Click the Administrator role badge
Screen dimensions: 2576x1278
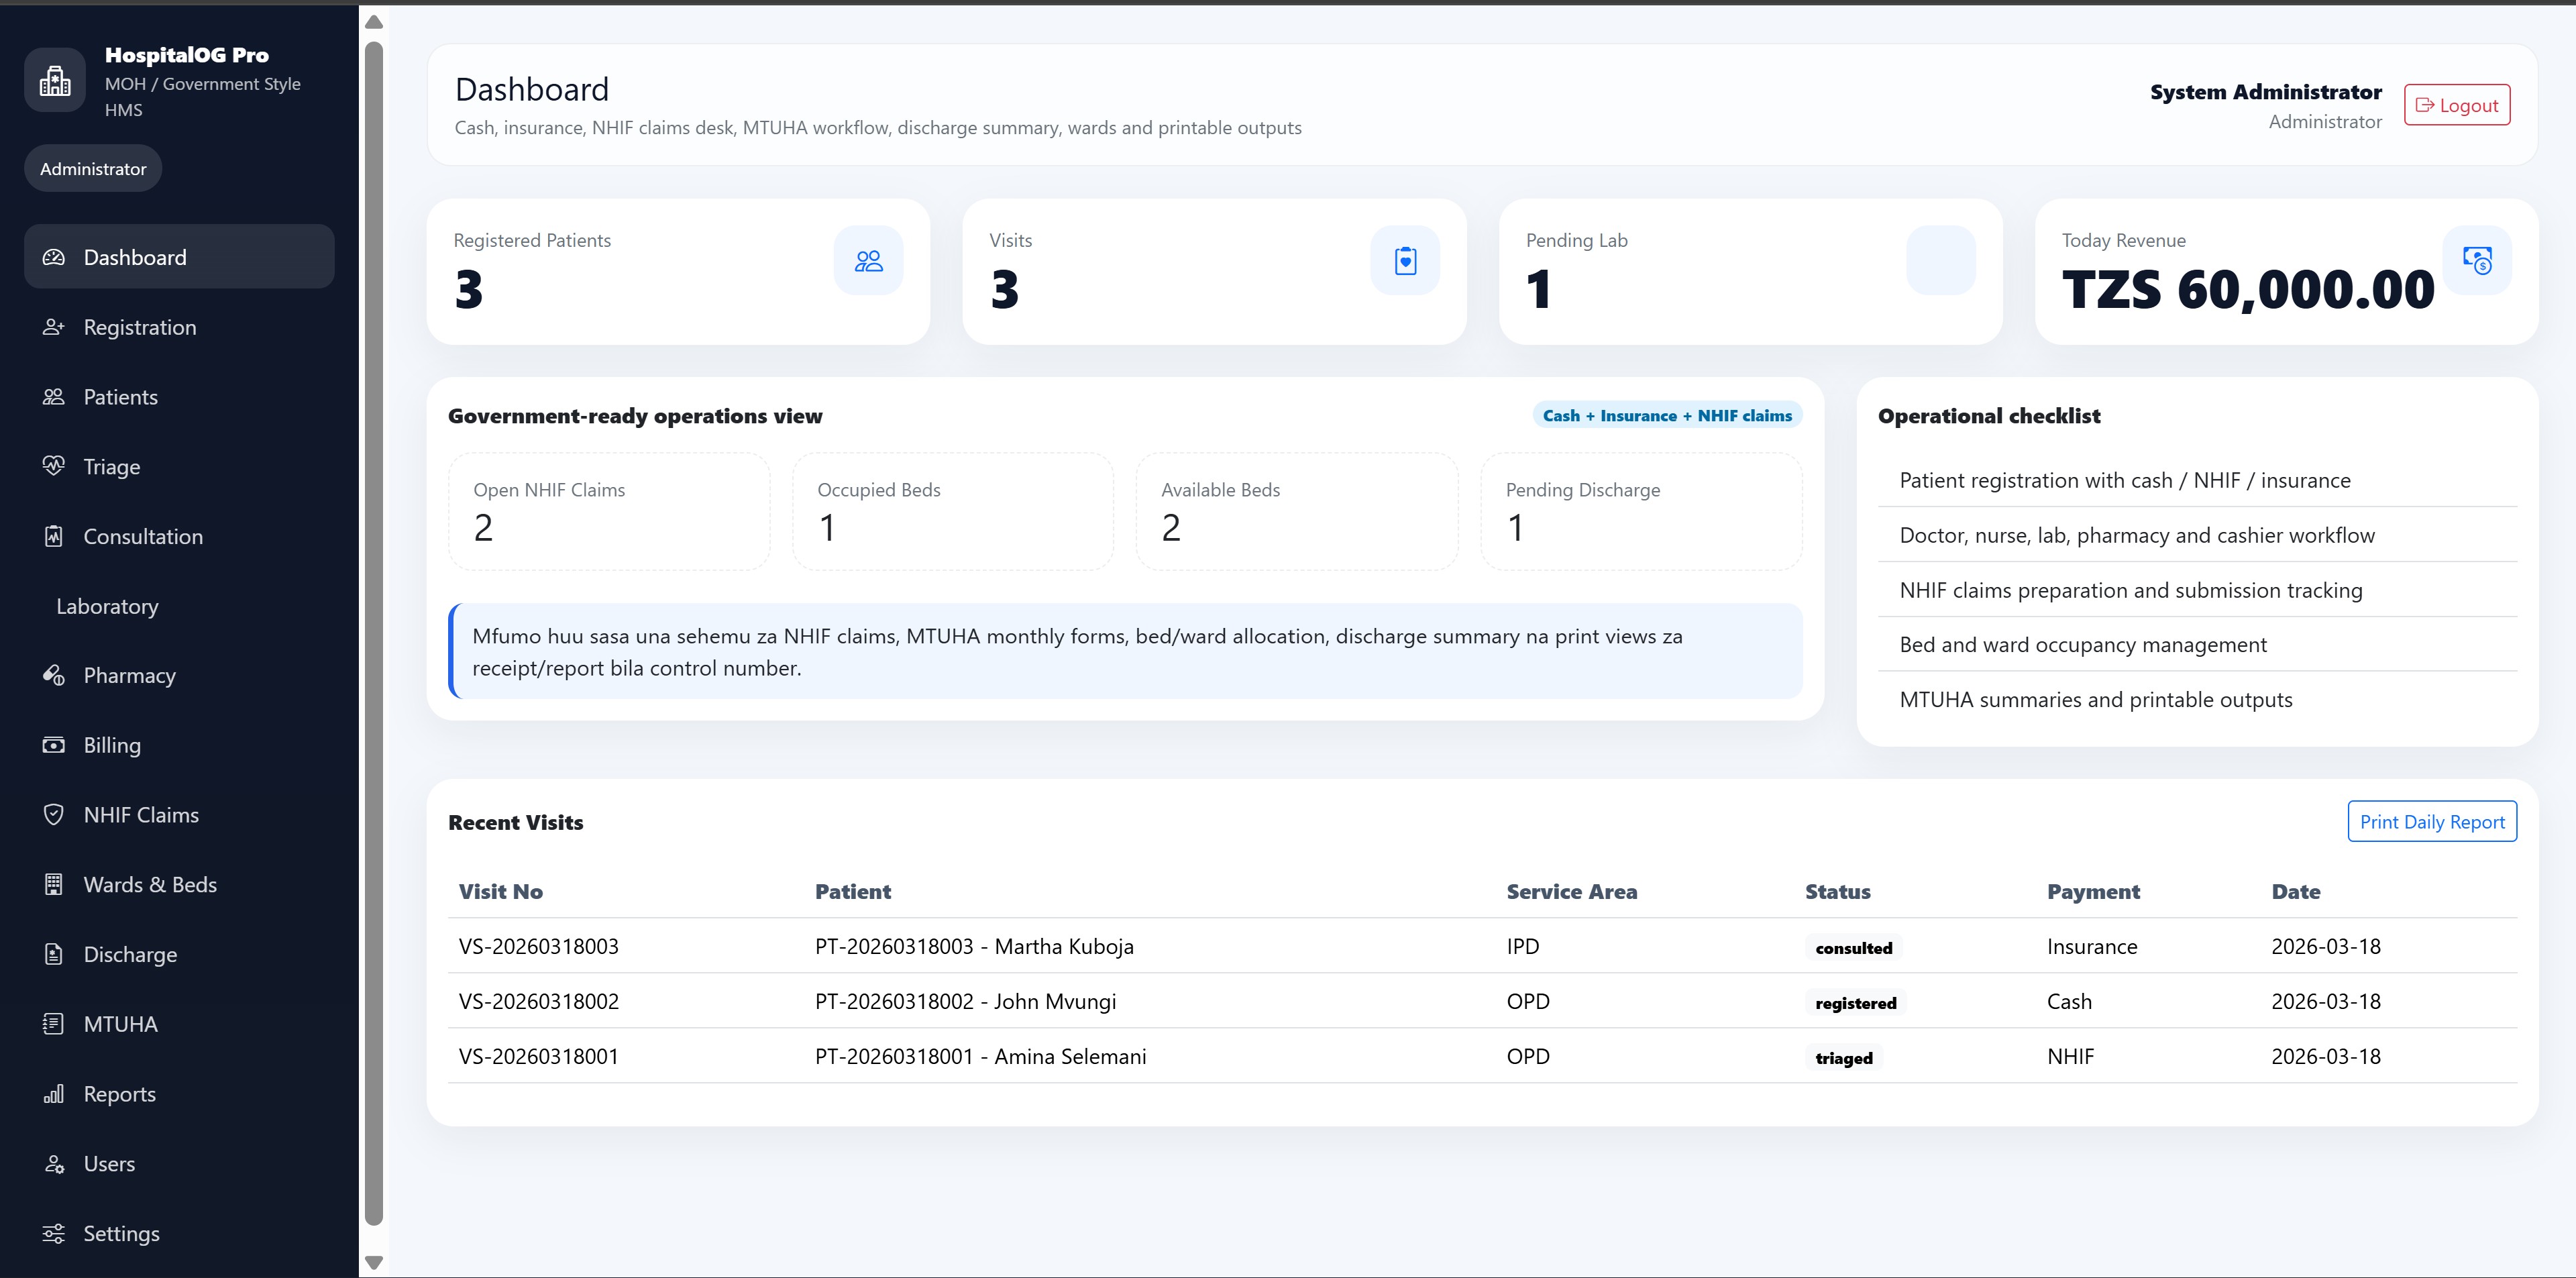pos(93,169)
